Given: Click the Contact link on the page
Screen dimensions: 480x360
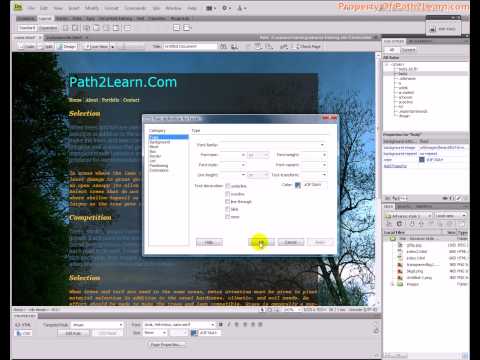Looking at the screenshot, I should point(131,100).
